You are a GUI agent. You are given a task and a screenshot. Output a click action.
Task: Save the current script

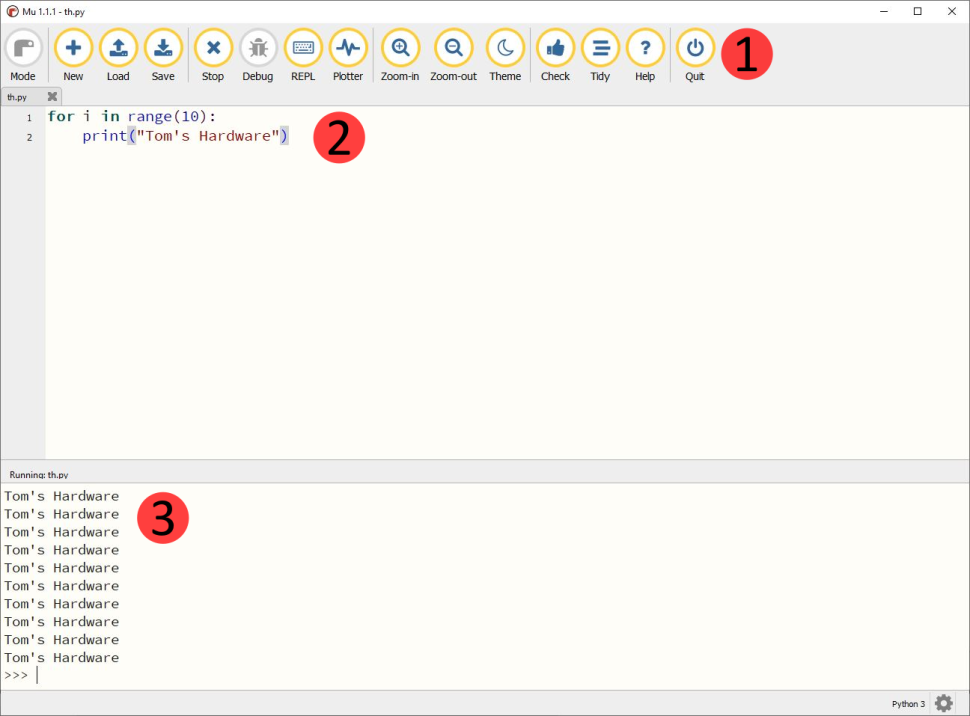coord(163,55)
